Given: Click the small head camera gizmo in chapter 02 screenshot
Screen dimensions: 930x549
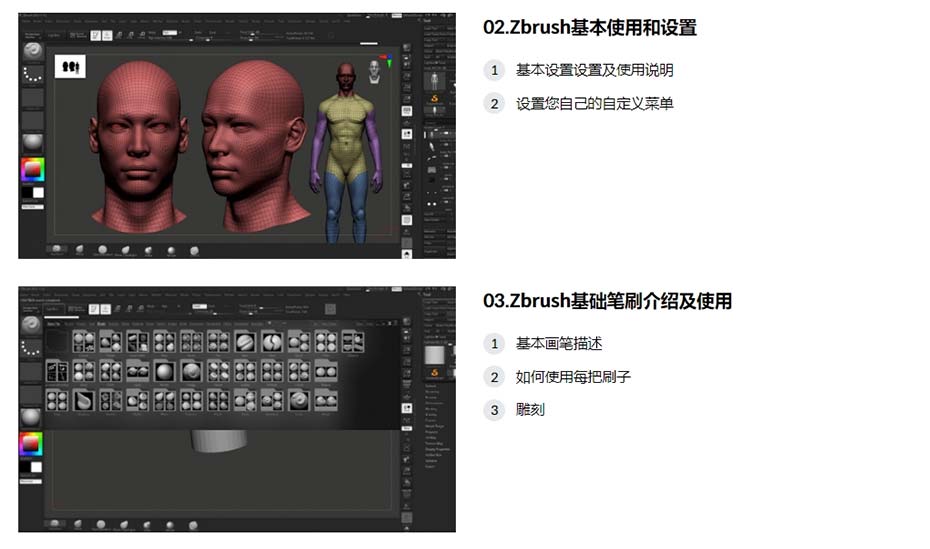Looking at the screenshot, I should coord(374,71).
